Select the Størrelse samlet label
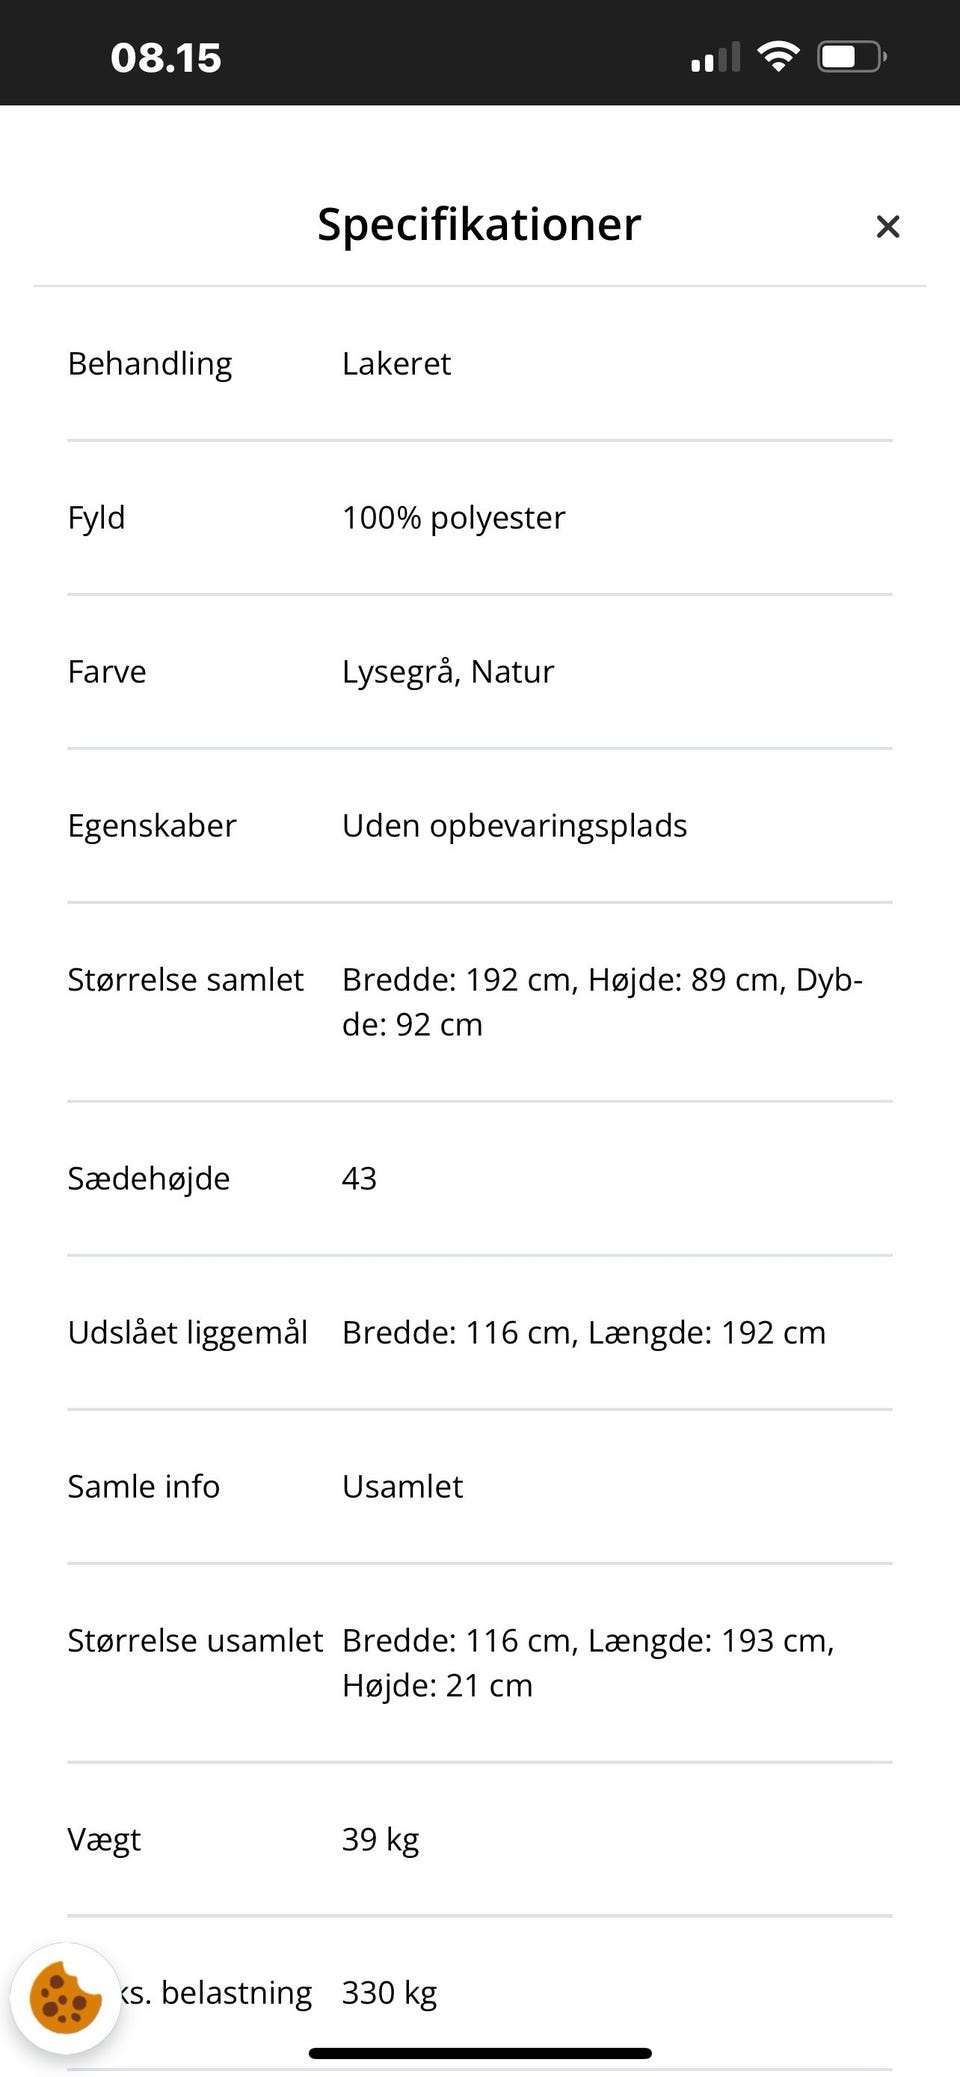Screen dimensions: 960x2077 (185, 980)
